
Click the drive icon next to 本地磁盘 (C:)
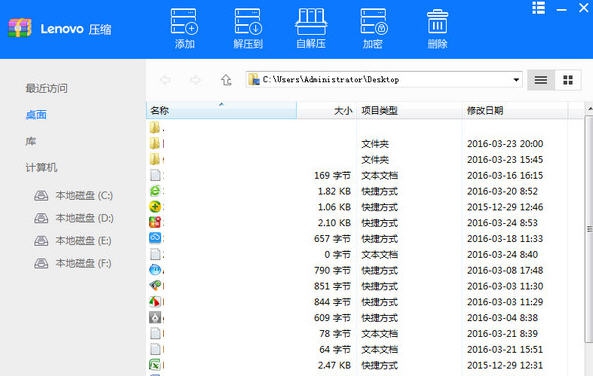coord(41,196)
